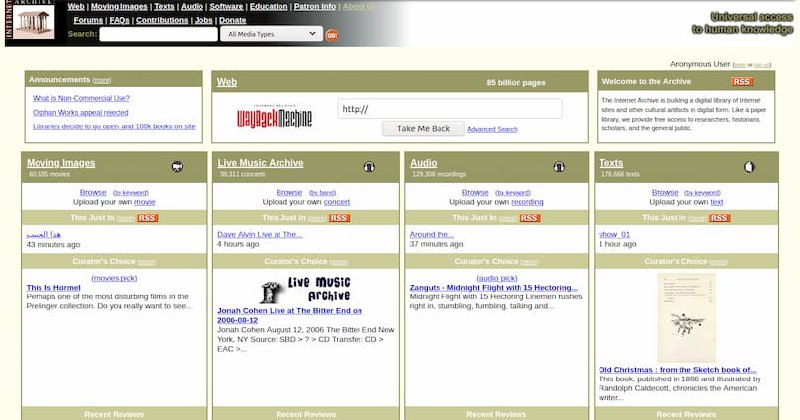The image size is (800, 420).
Task: Click the upload your own movie link
Action: [x=144, y=202]
